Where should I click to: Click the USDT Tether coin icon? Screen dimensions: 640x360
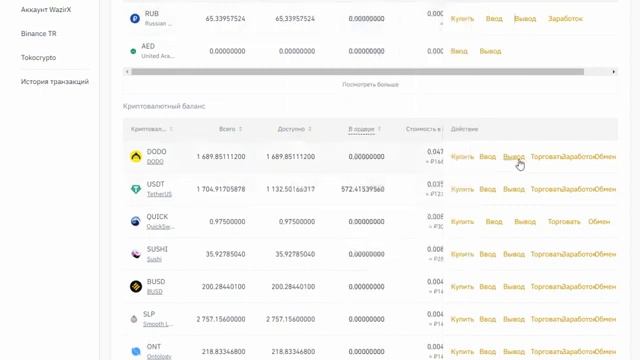[x=136, y=189]
